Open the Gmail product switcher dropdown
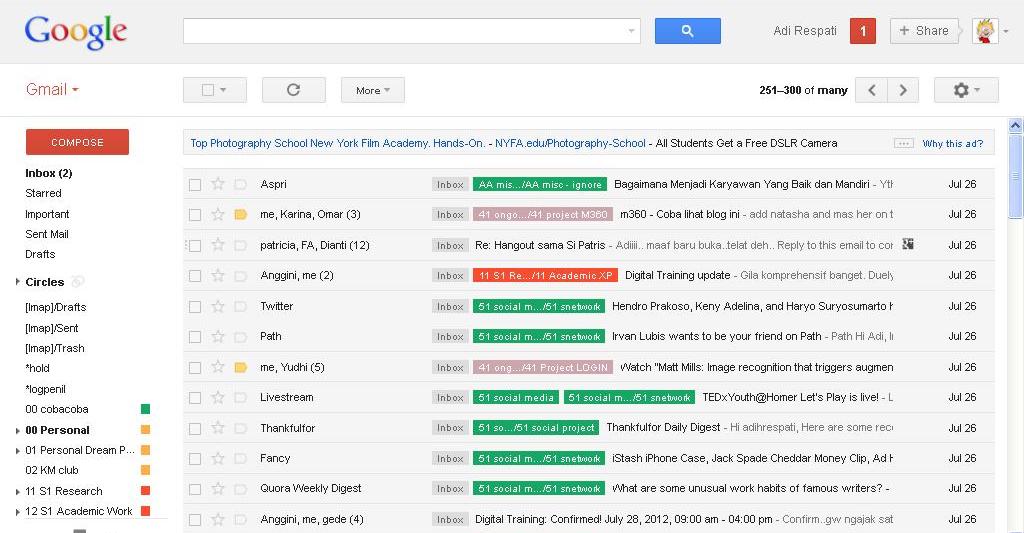Viewport: 1024px width, 533px height. pos(52,89)
